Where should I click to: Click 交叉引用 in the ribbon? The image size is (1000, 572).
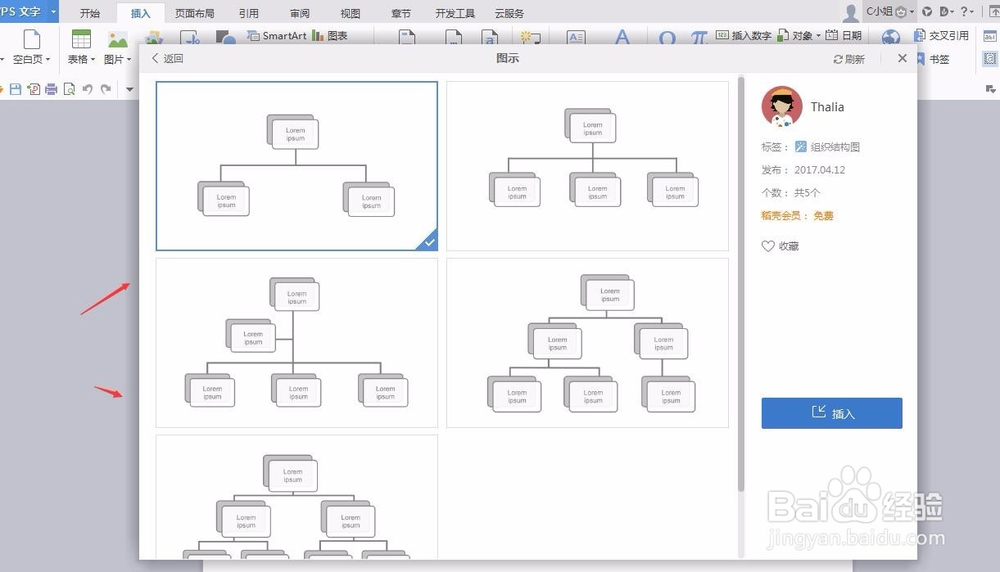tap(942, 36)
